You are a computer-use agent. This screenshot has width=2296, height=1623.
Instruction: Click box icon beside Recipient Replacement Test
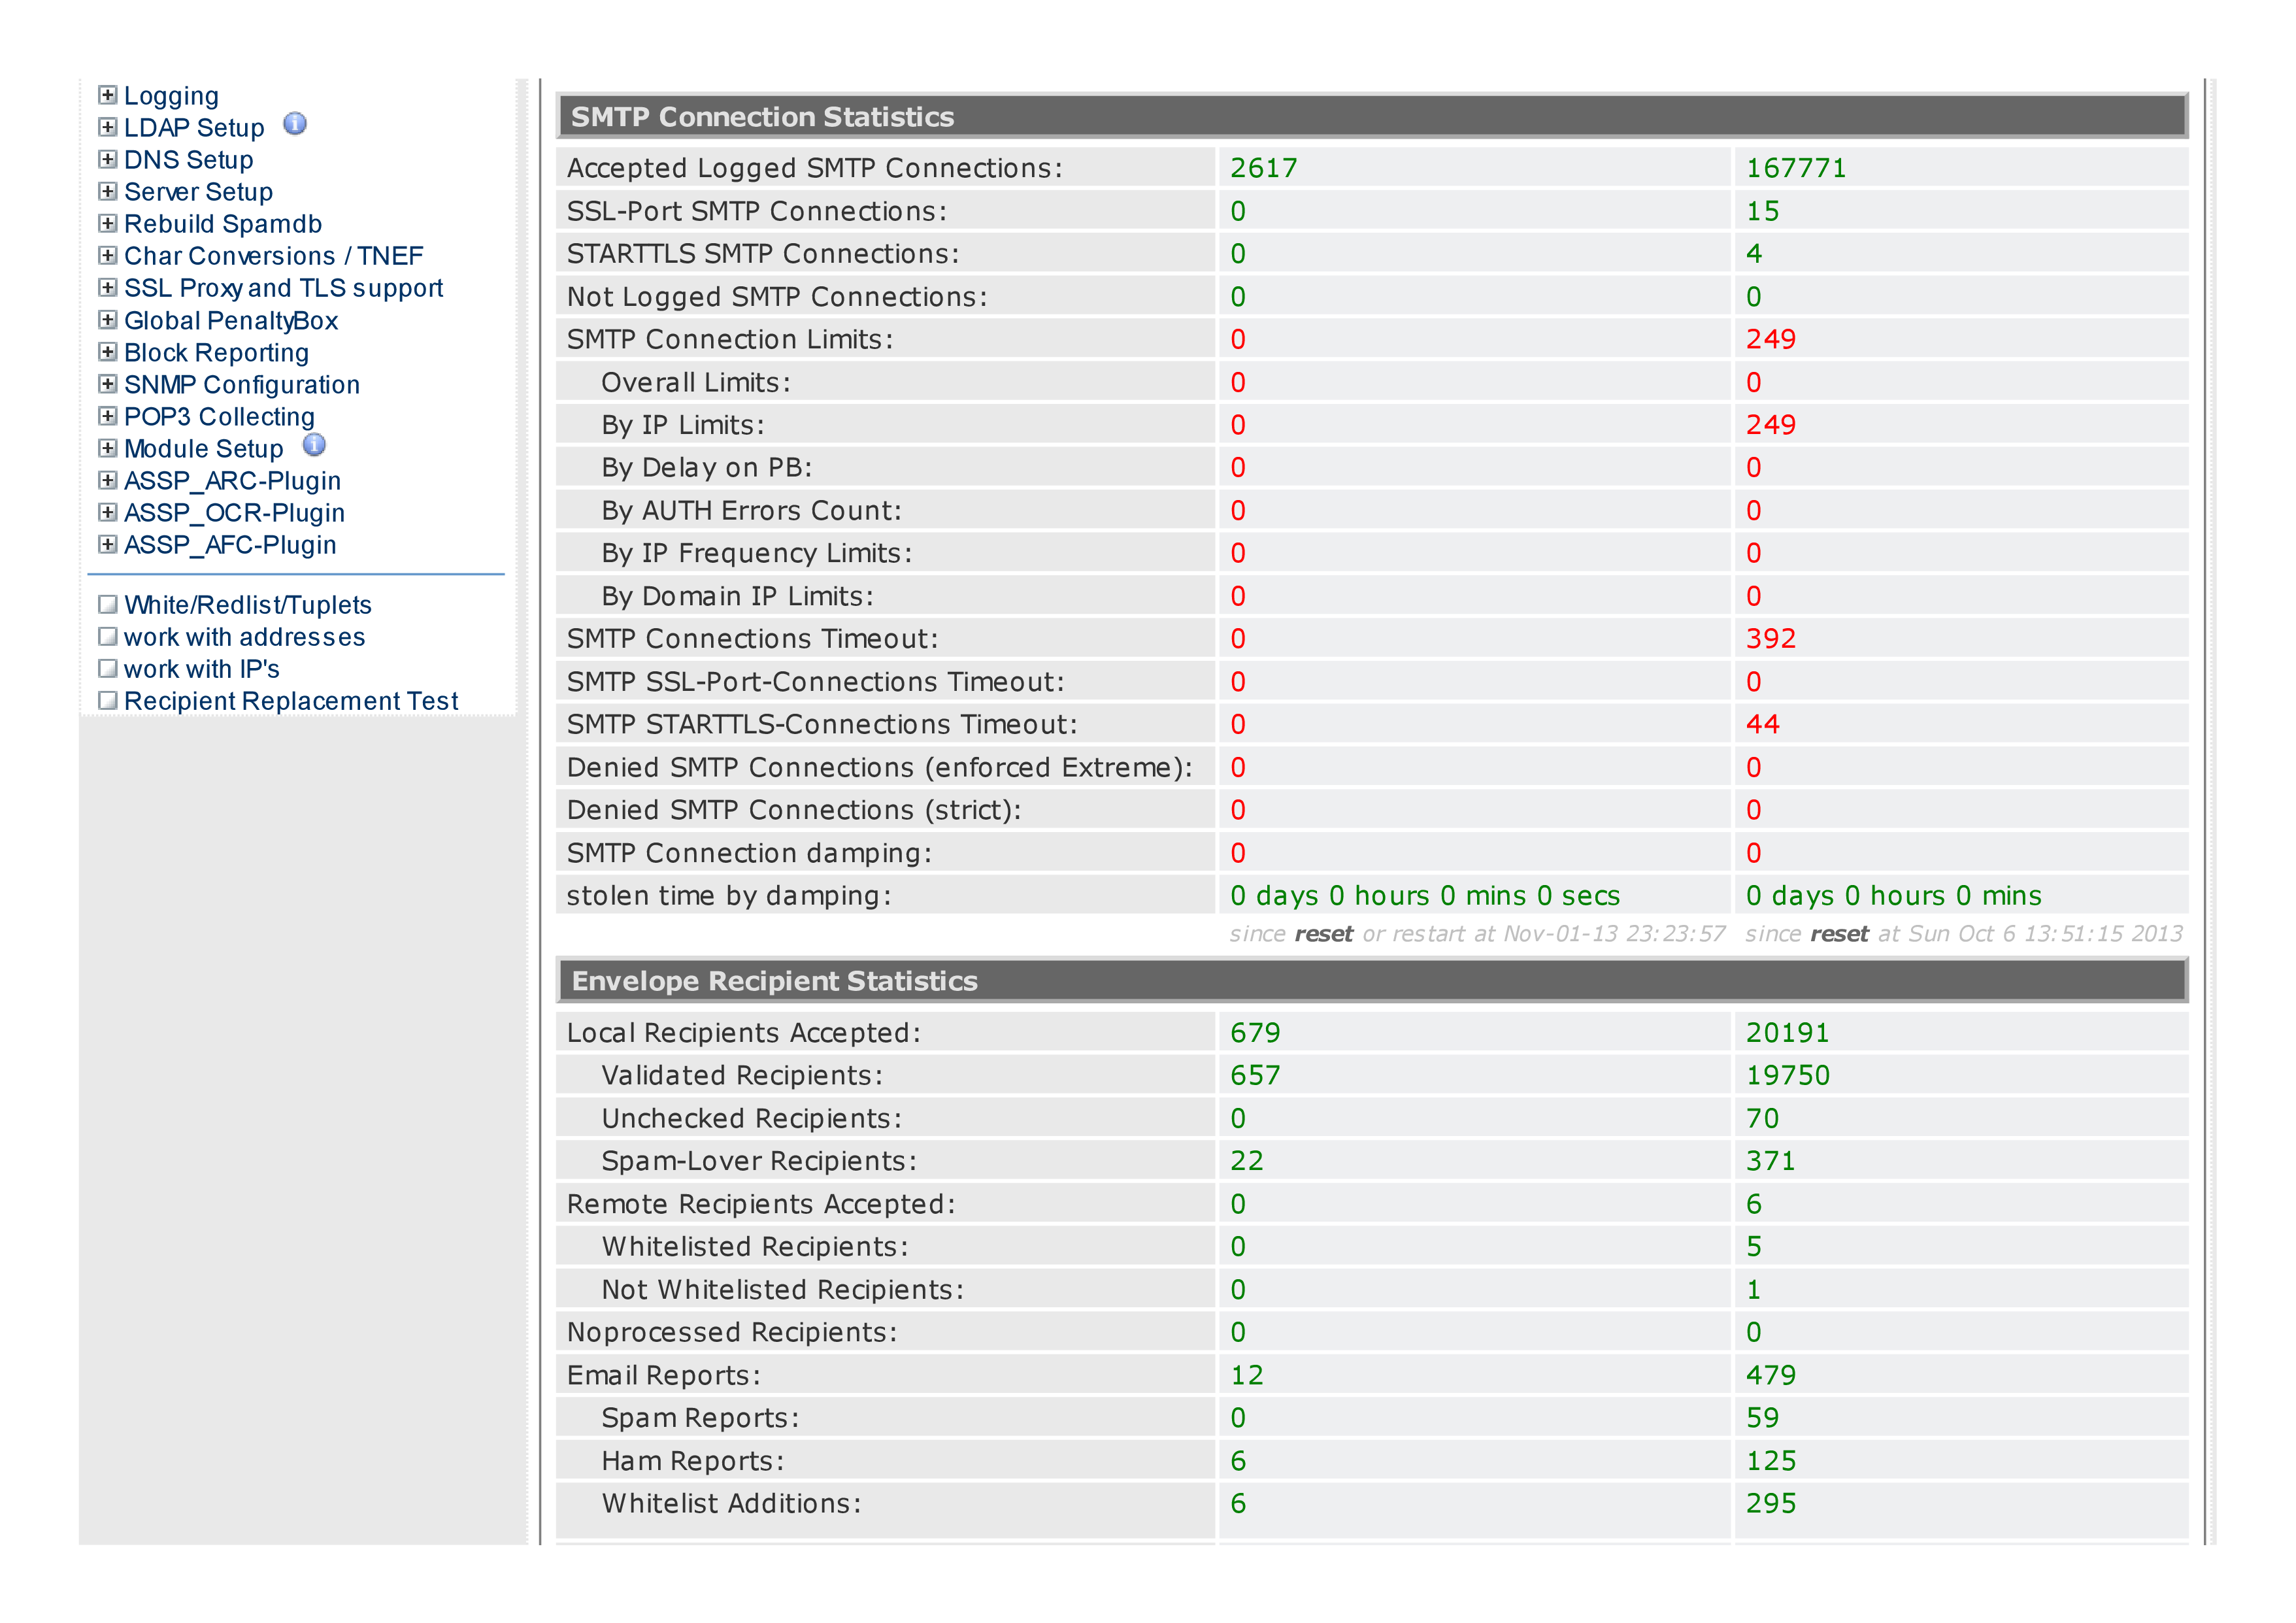coord(108,700)
